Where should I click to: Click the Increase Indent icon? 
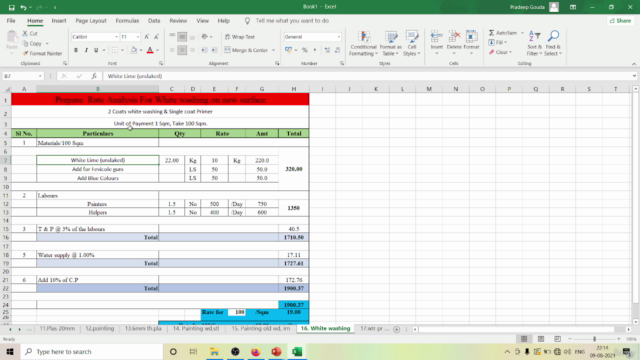(214, 50)
